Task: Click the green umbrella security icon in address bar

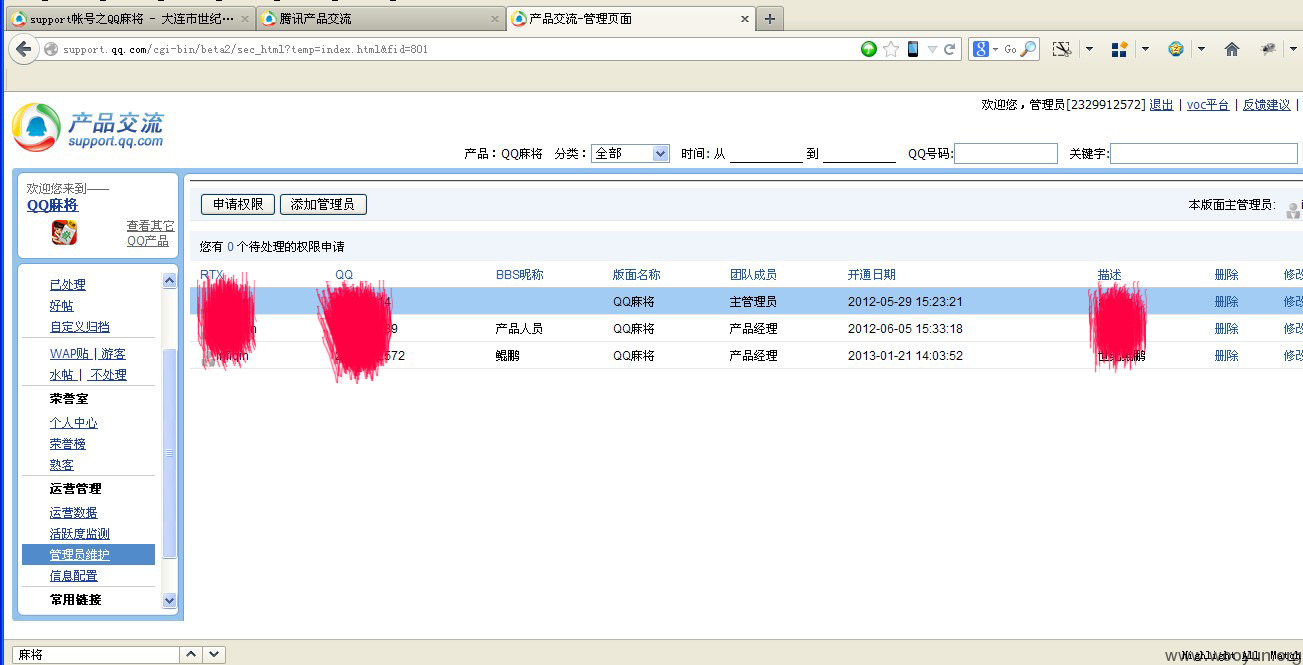Action: click(869, 49)
